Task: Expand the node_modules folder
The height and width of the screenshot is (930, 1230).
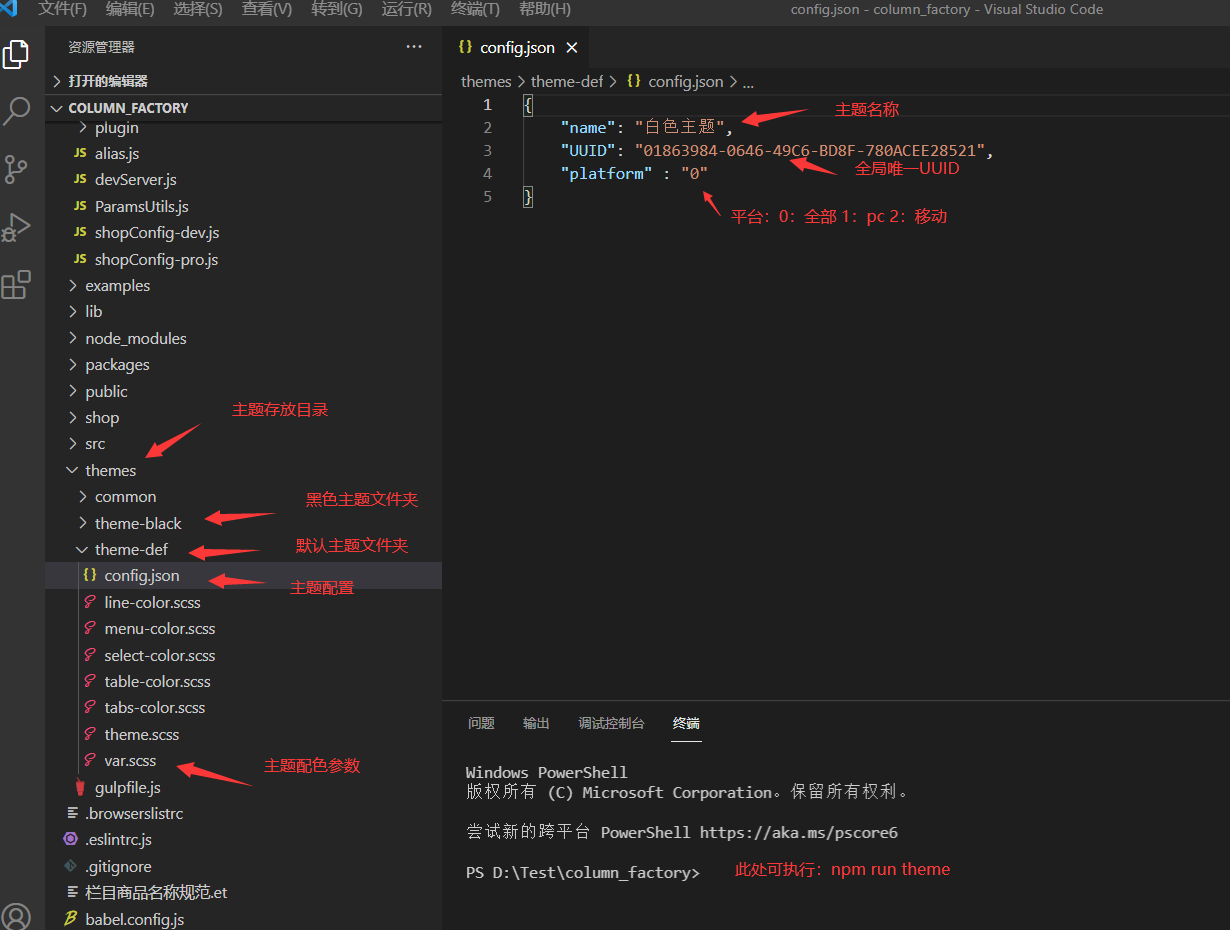Action: [x=135, y=338]
